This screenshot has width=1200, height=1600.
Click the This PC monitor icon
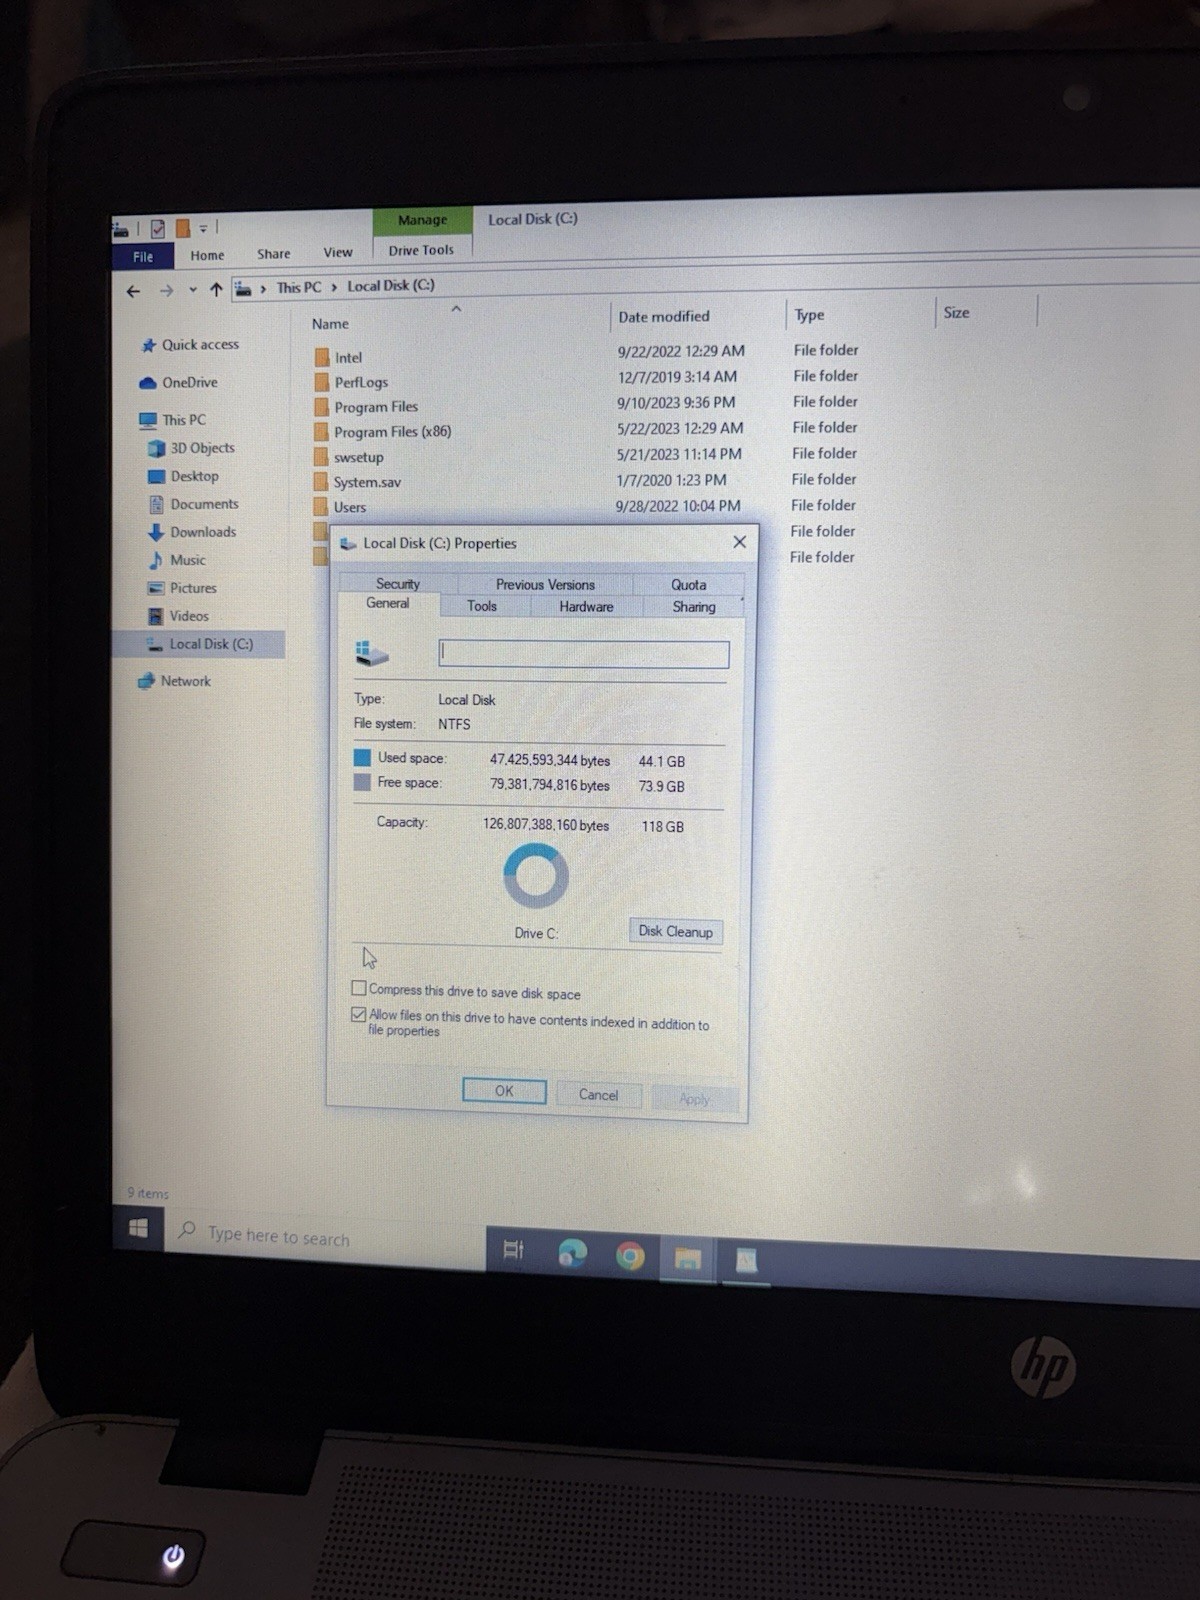coord(148,420)
